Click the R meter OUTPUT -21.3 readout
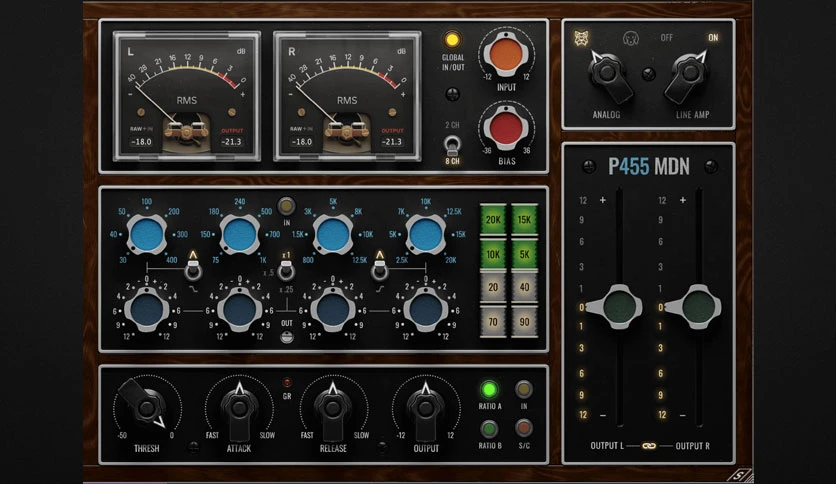 click(x=392, y=142)
